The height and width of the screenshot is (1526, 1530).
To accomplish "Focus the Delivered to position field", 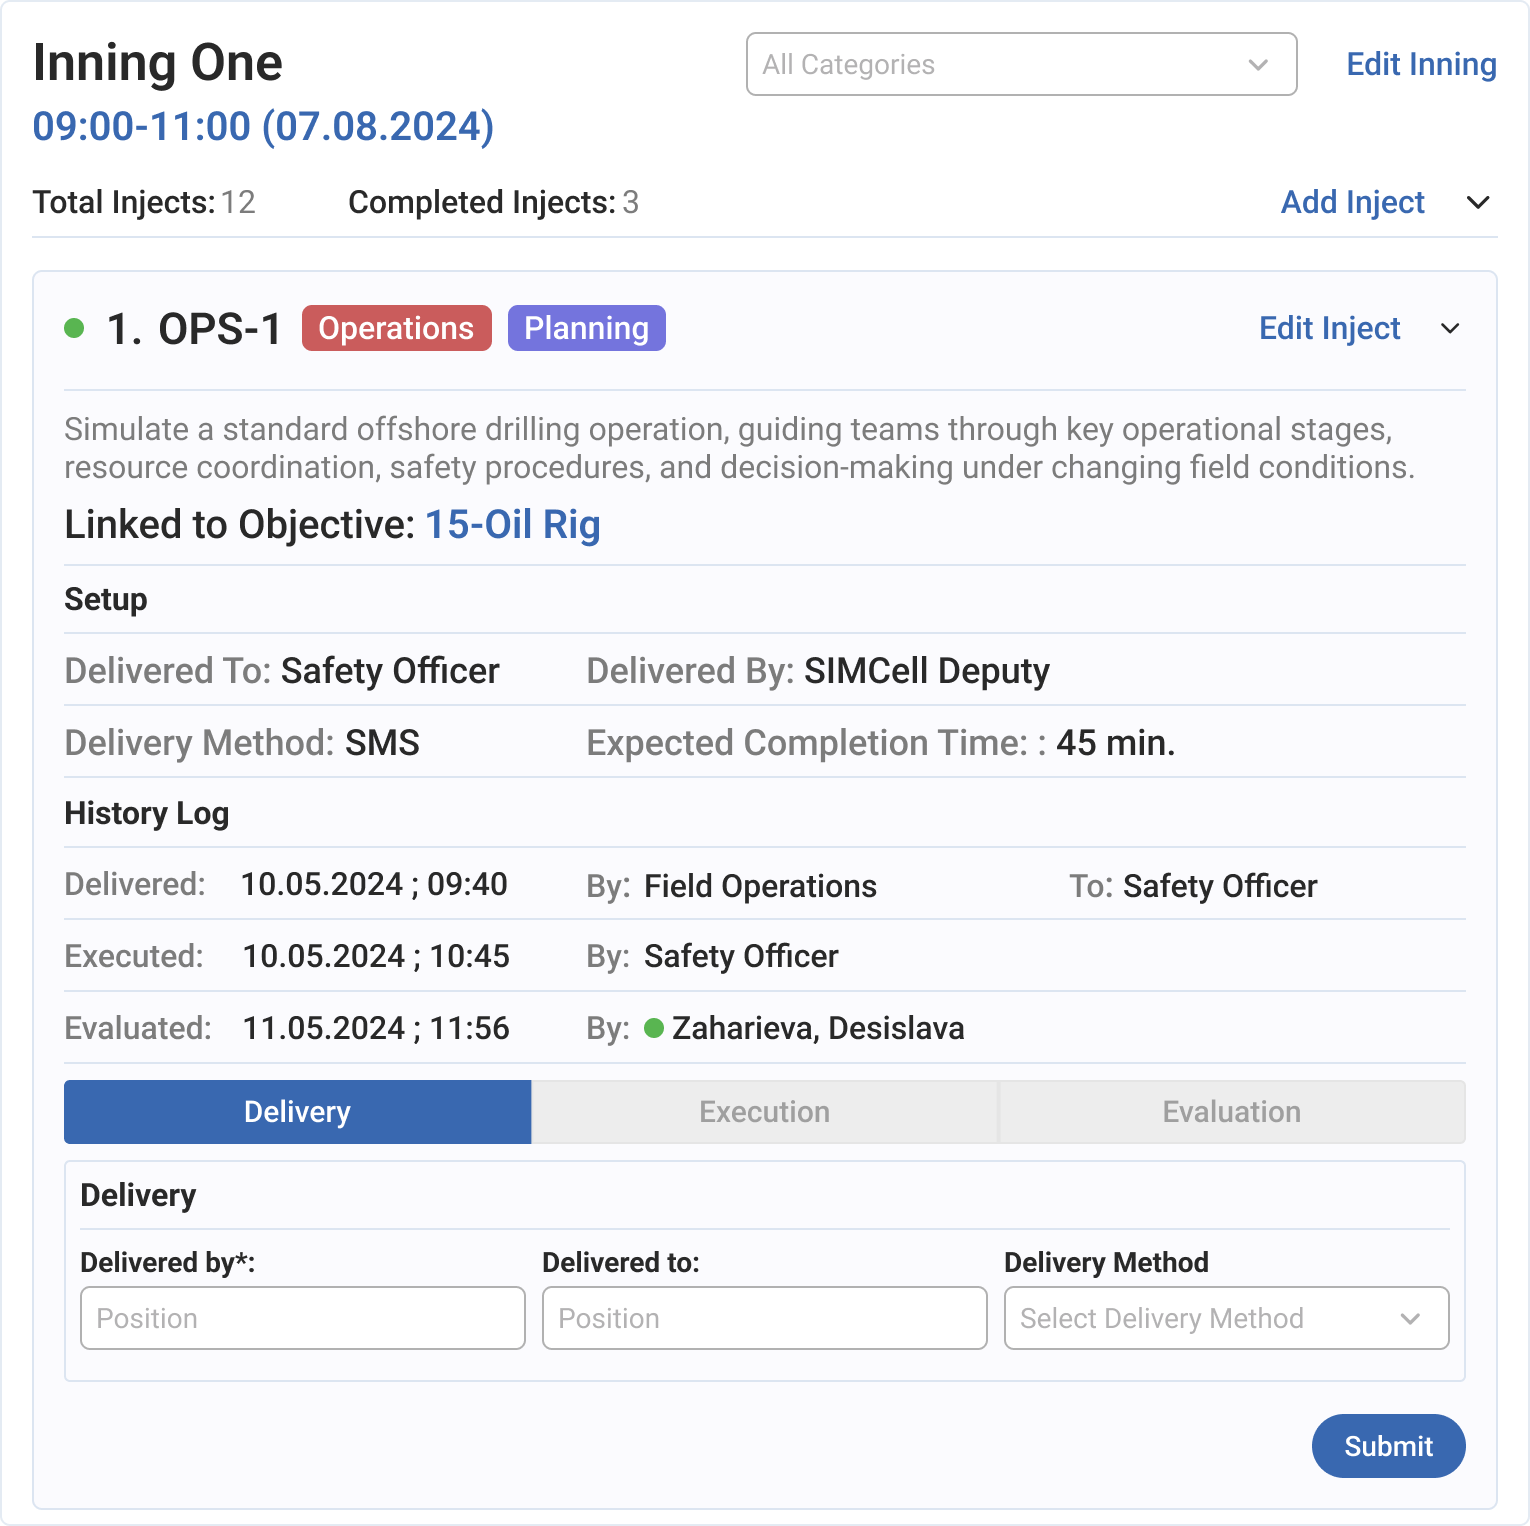I will pos(765,1318).
